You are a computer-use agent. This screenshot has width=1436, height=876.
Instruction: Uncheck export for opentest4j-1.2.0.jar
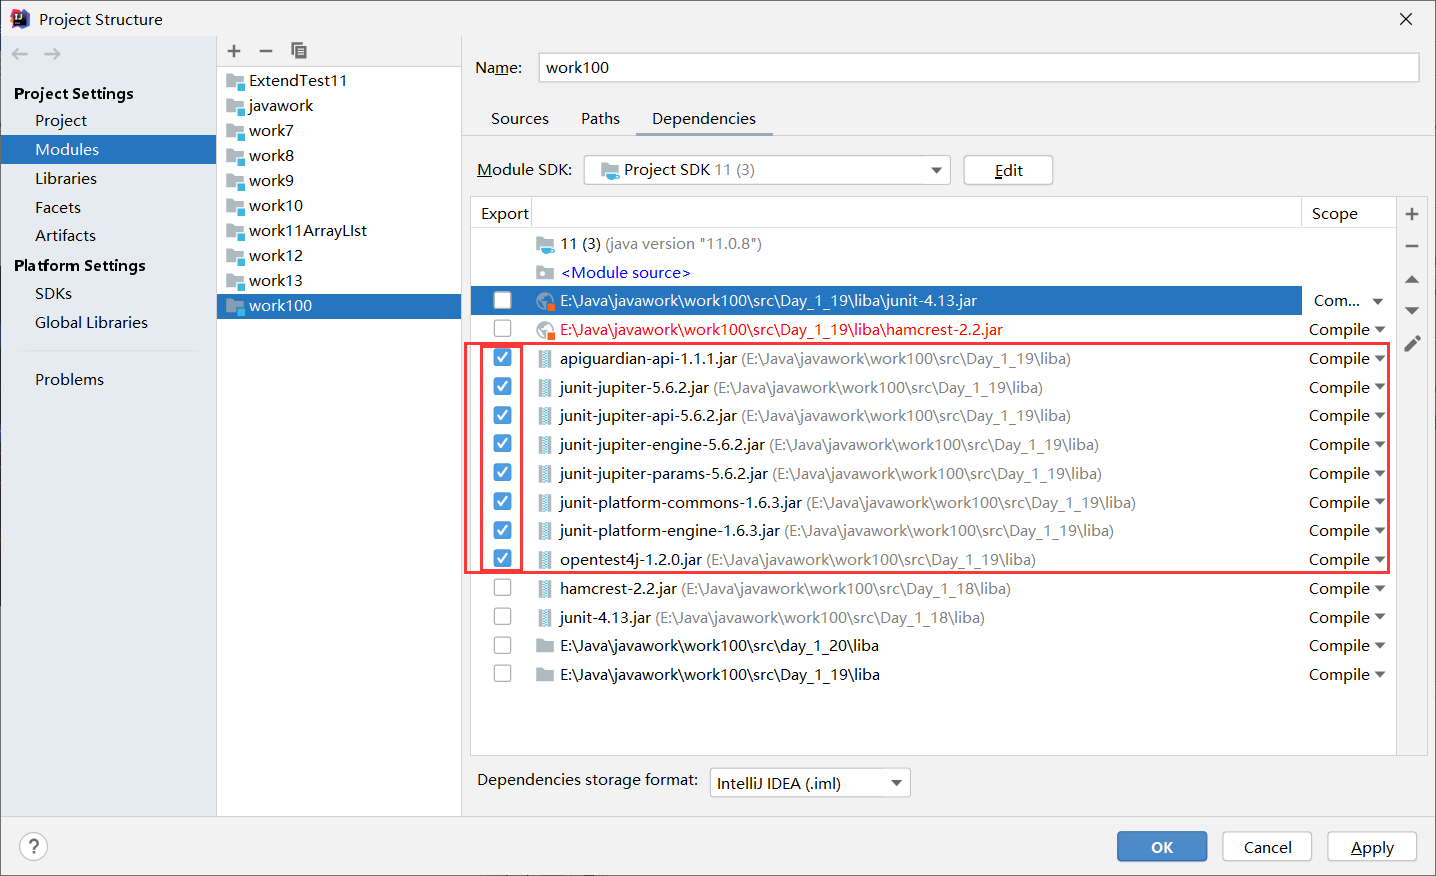(x=502, y=559)
